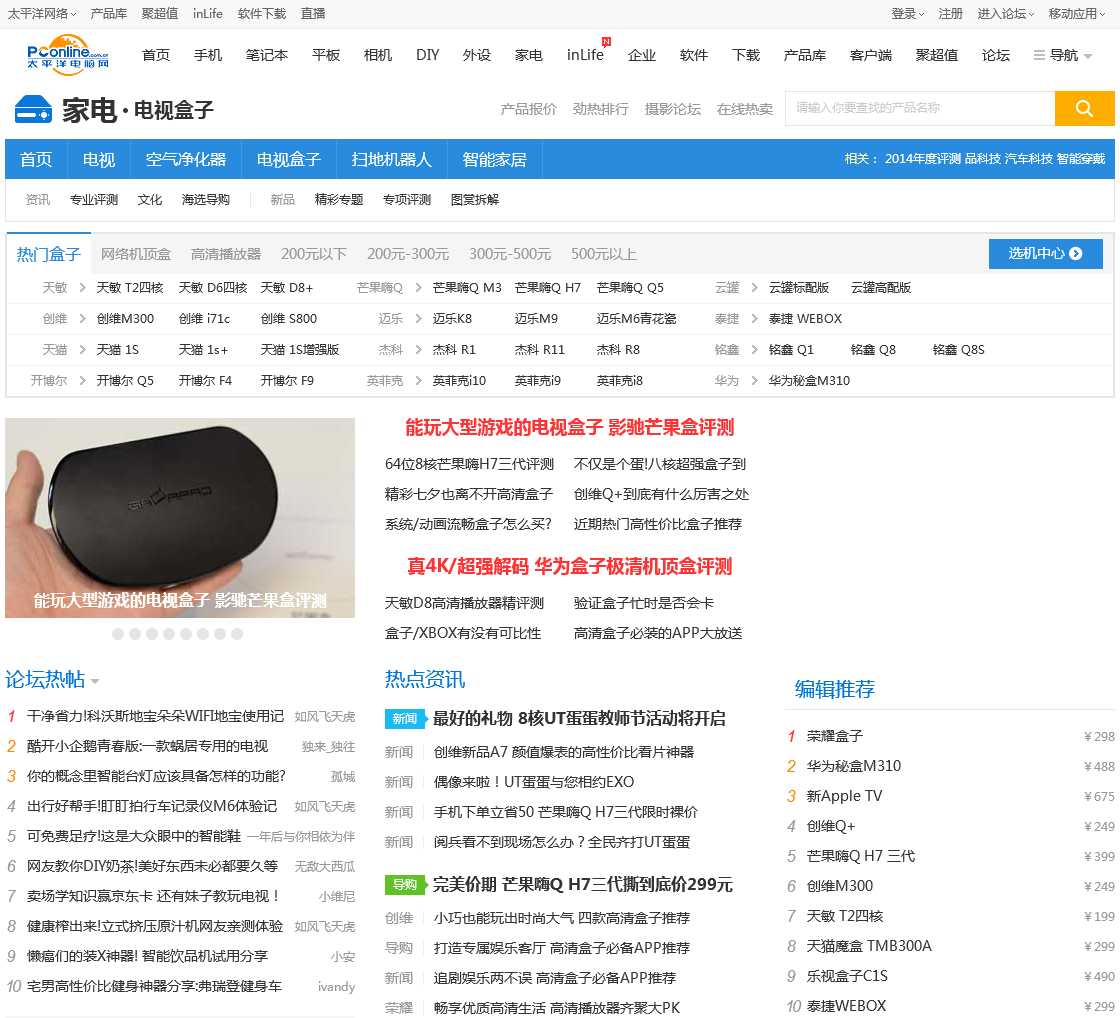The height and width of the screenshot is (1018, 1120).
Task: Click the first carousel dot indicator
Action: 118,634
